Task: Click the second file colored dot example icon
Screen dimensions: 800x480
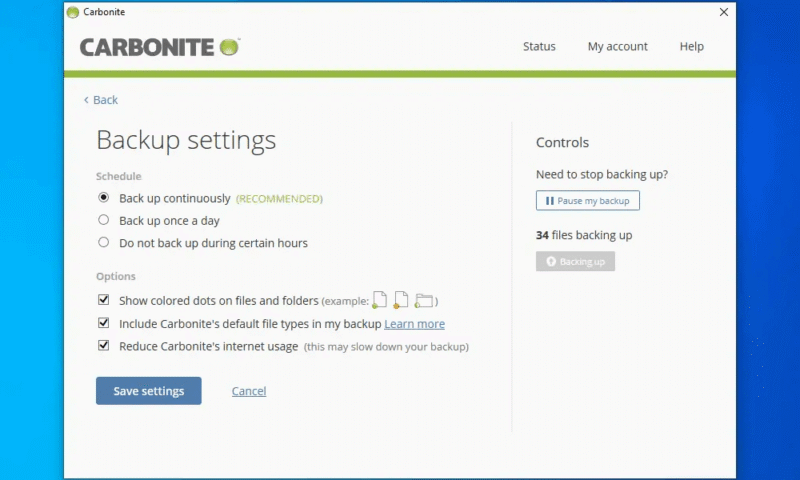Action: pyautogui.click(x=400, y=300)
